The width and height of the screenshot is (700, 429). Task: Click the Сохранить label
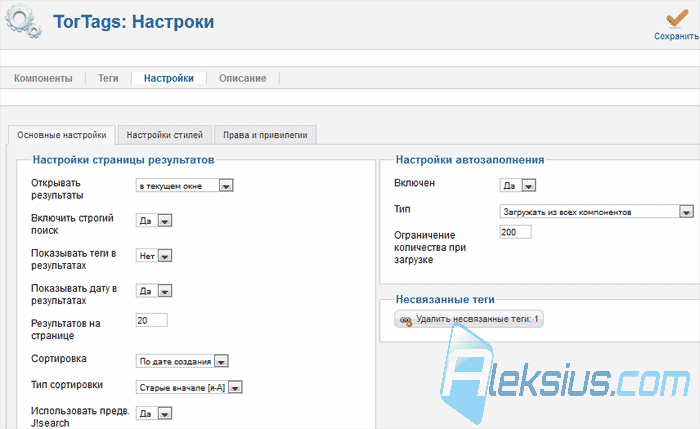(x=676, y=36)
